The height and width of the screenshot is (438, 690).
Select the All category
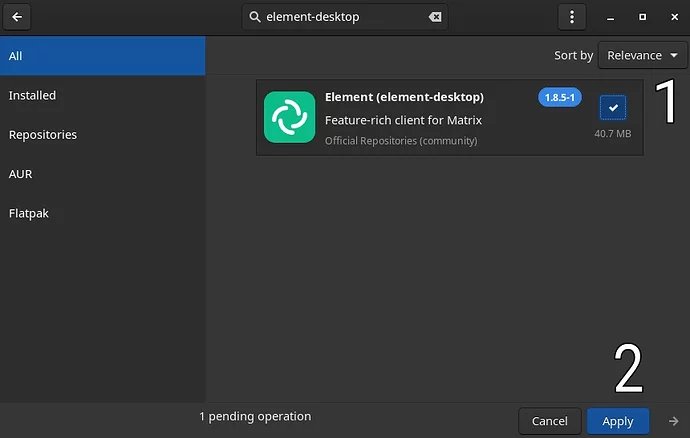click(x=103, y=56)
